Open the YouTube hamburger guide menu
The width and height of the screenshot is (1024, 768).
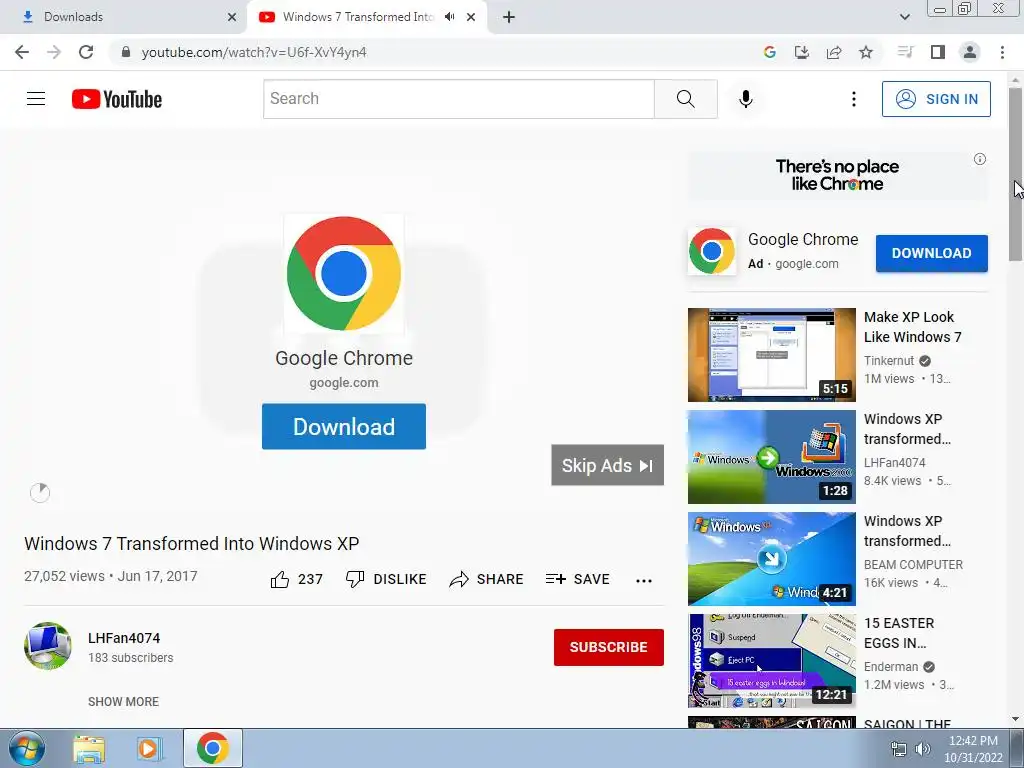tap(36, 99)
